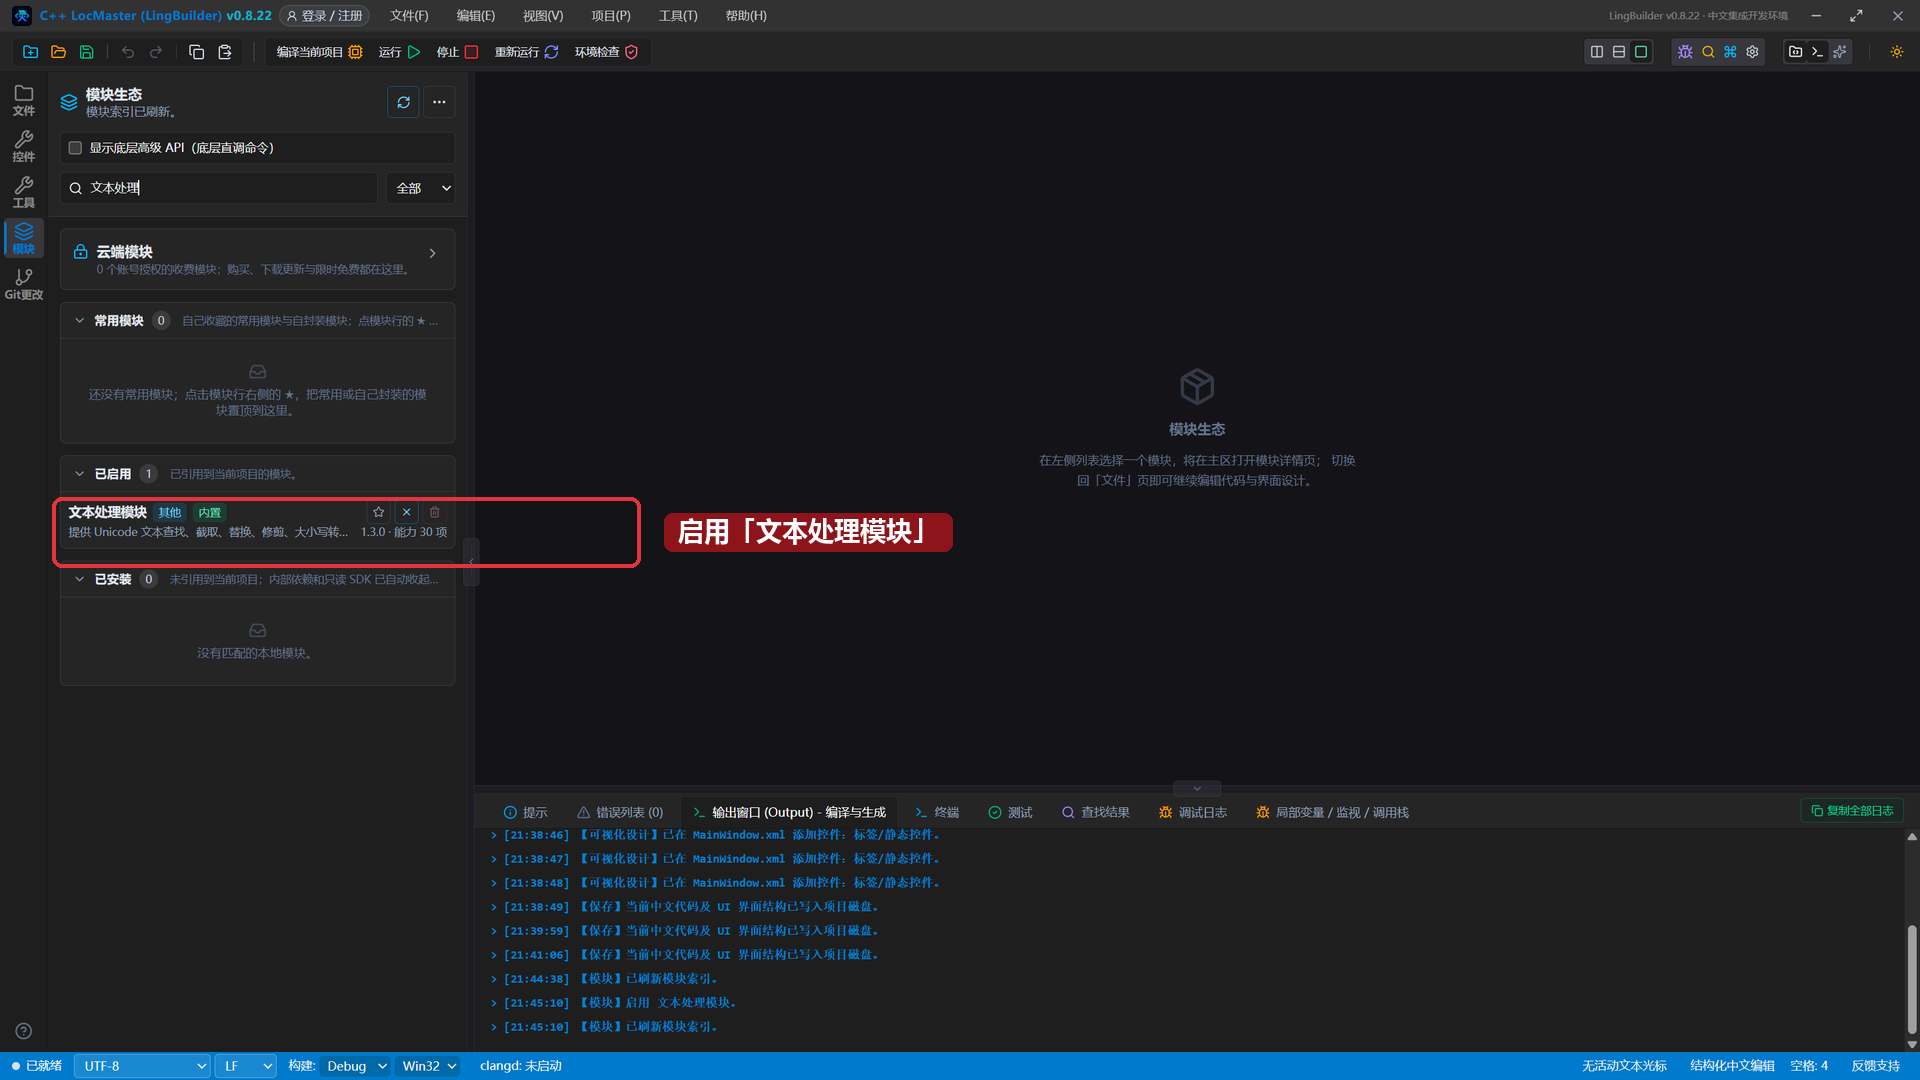
Task: Open 工具 sidebar panel
Action: [24, 193]
